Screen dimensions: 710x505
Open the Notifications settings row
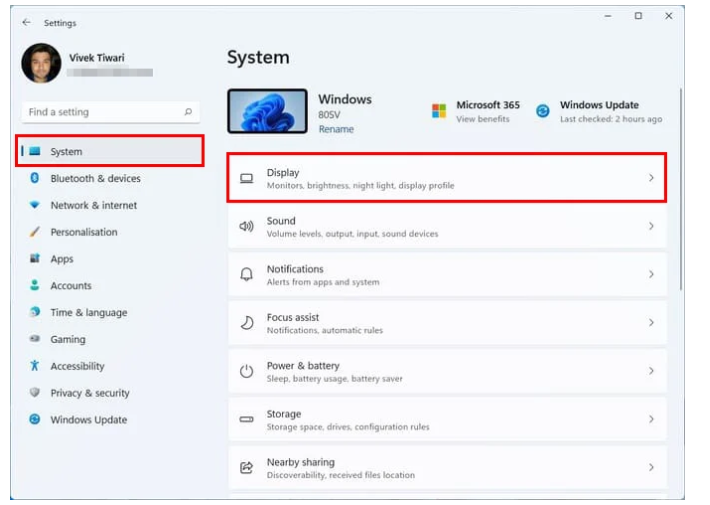447,275
